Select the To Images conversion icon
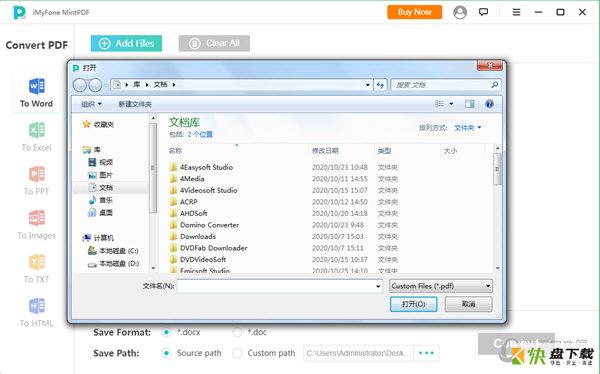 pyautogui.click(x=37, y=218)
